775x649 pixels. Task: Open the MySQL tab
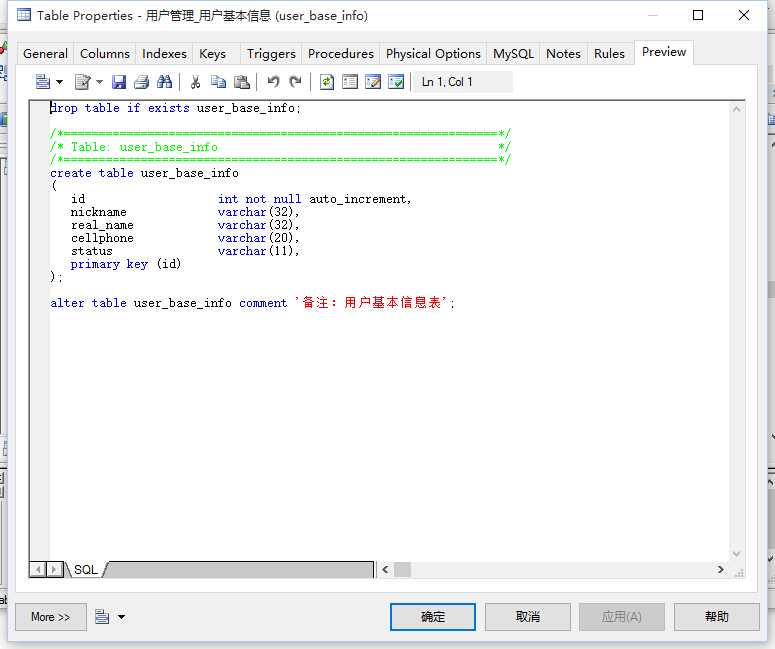[514, 53]
